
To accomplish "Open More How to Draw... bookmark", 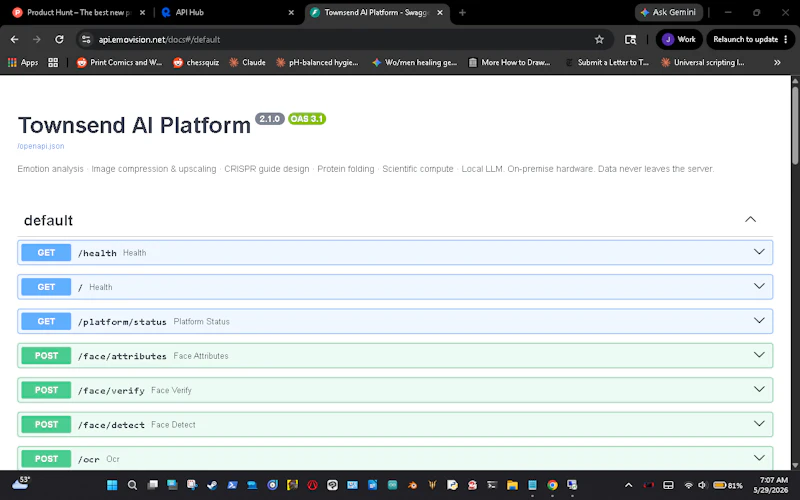I will 510,62.
